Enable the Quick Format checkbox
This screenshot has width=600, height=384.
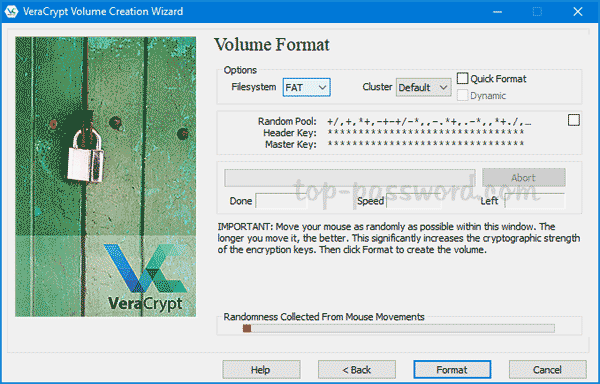pos(462,78)
